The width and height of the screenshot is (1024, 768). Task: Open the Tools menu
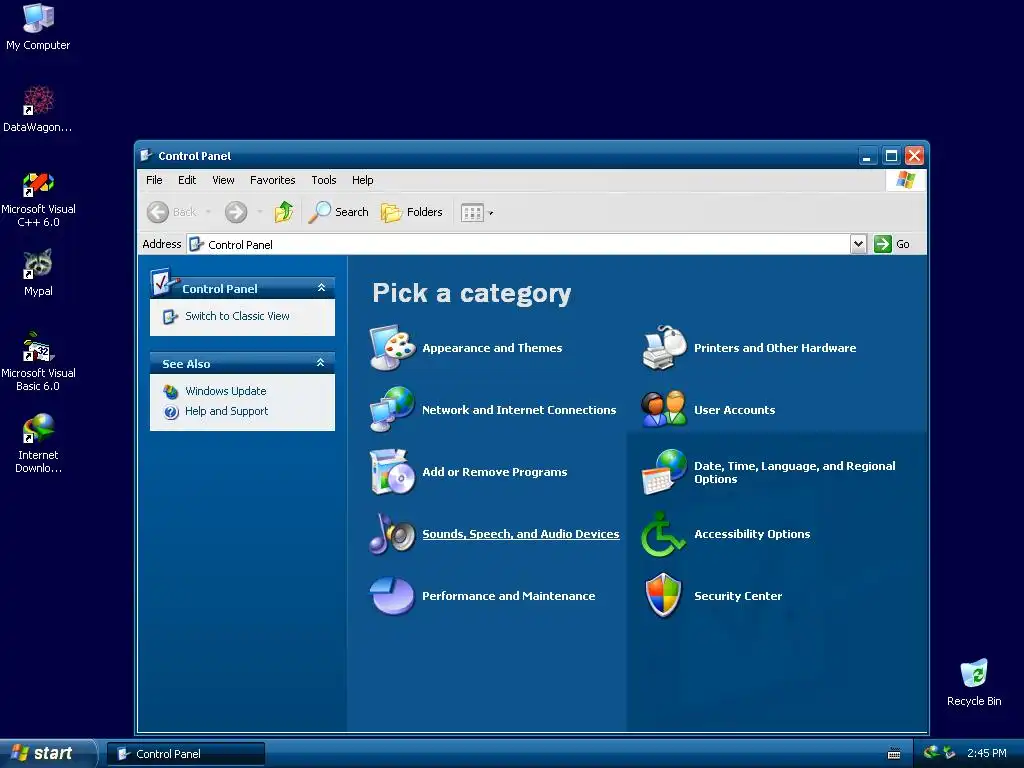[x=323, y=180]
